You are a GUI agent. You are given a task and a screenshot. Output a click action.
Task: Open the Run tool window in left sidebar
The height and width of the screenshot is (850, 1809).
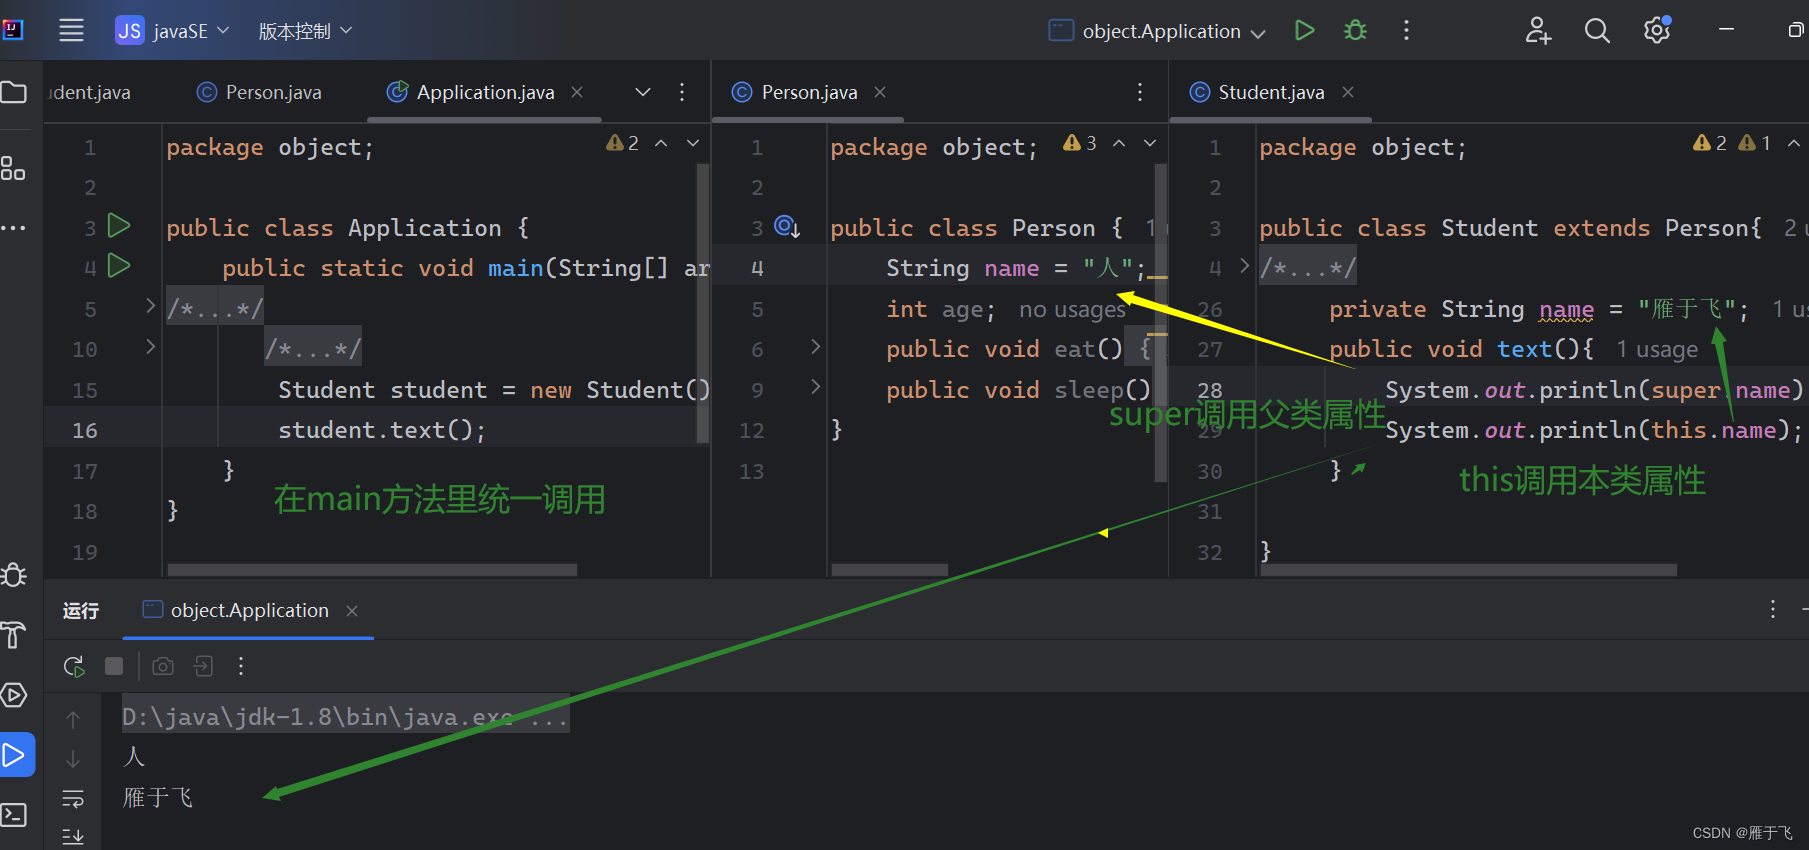point(15,755)
